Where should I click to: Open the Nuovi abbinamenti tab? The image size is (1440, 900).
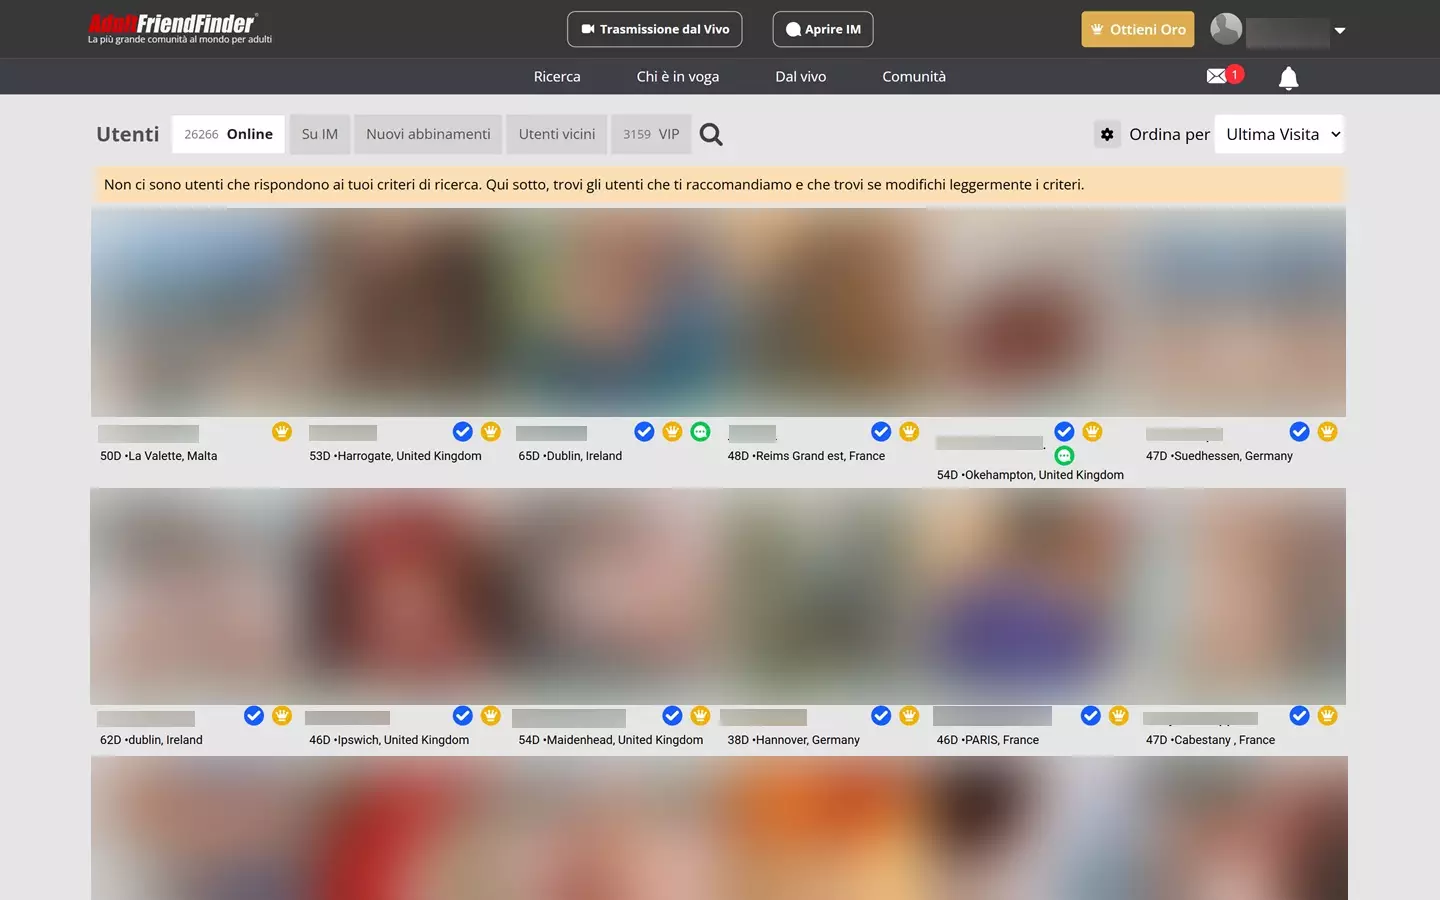pyautogui.click(x=428, y=134)
